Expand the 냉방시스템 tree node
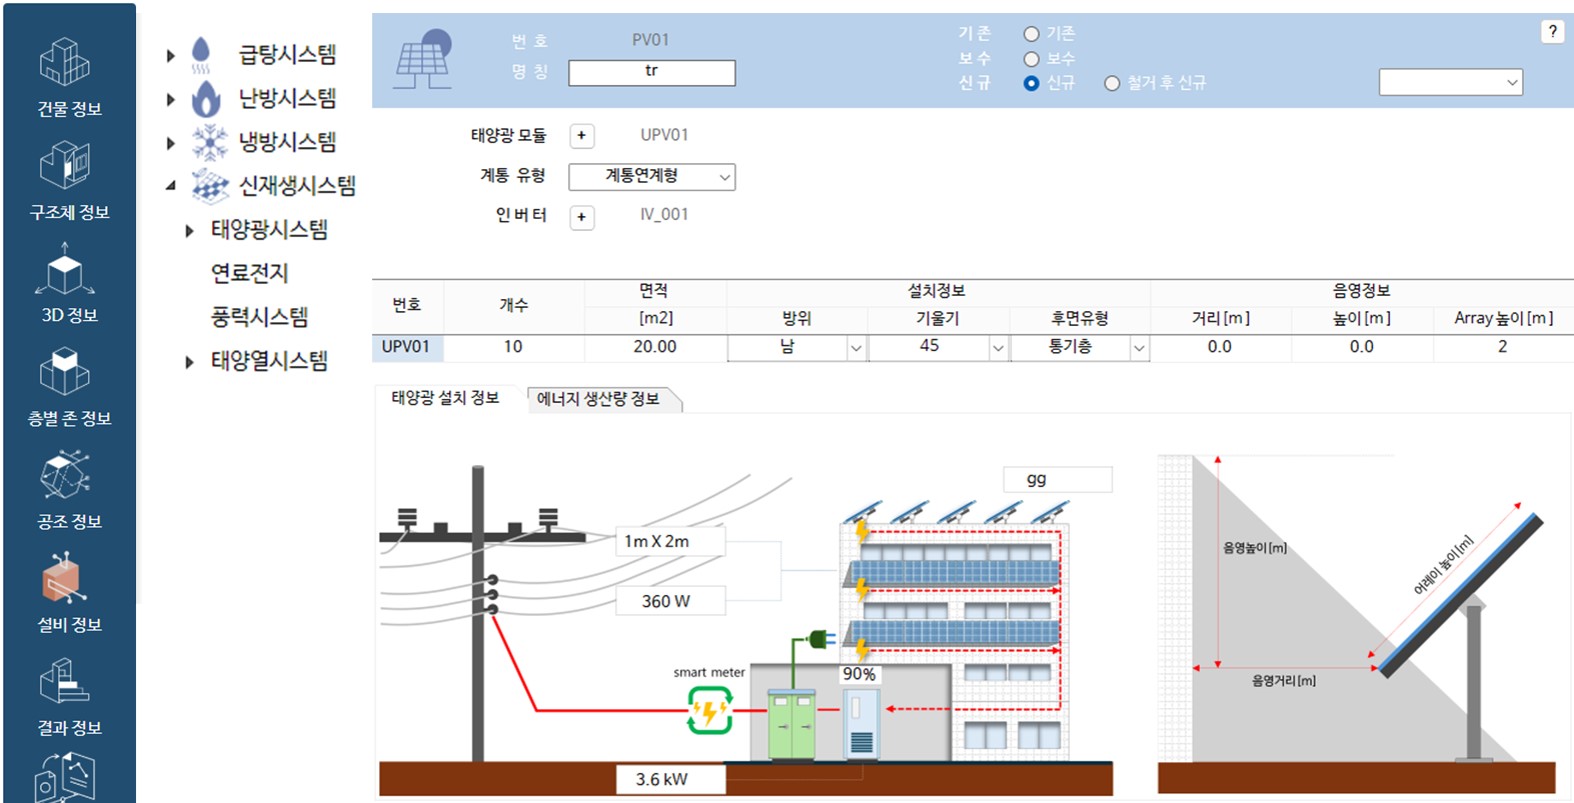 click(171, 143)
